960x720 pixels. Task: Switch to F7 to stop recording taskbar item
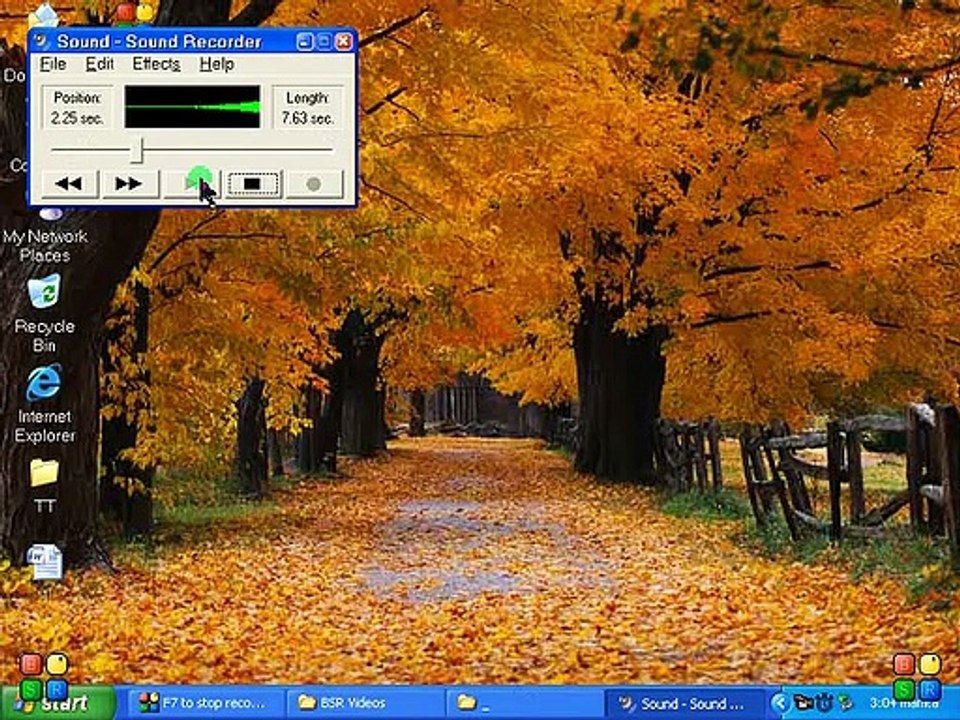[x=204, y=703]
